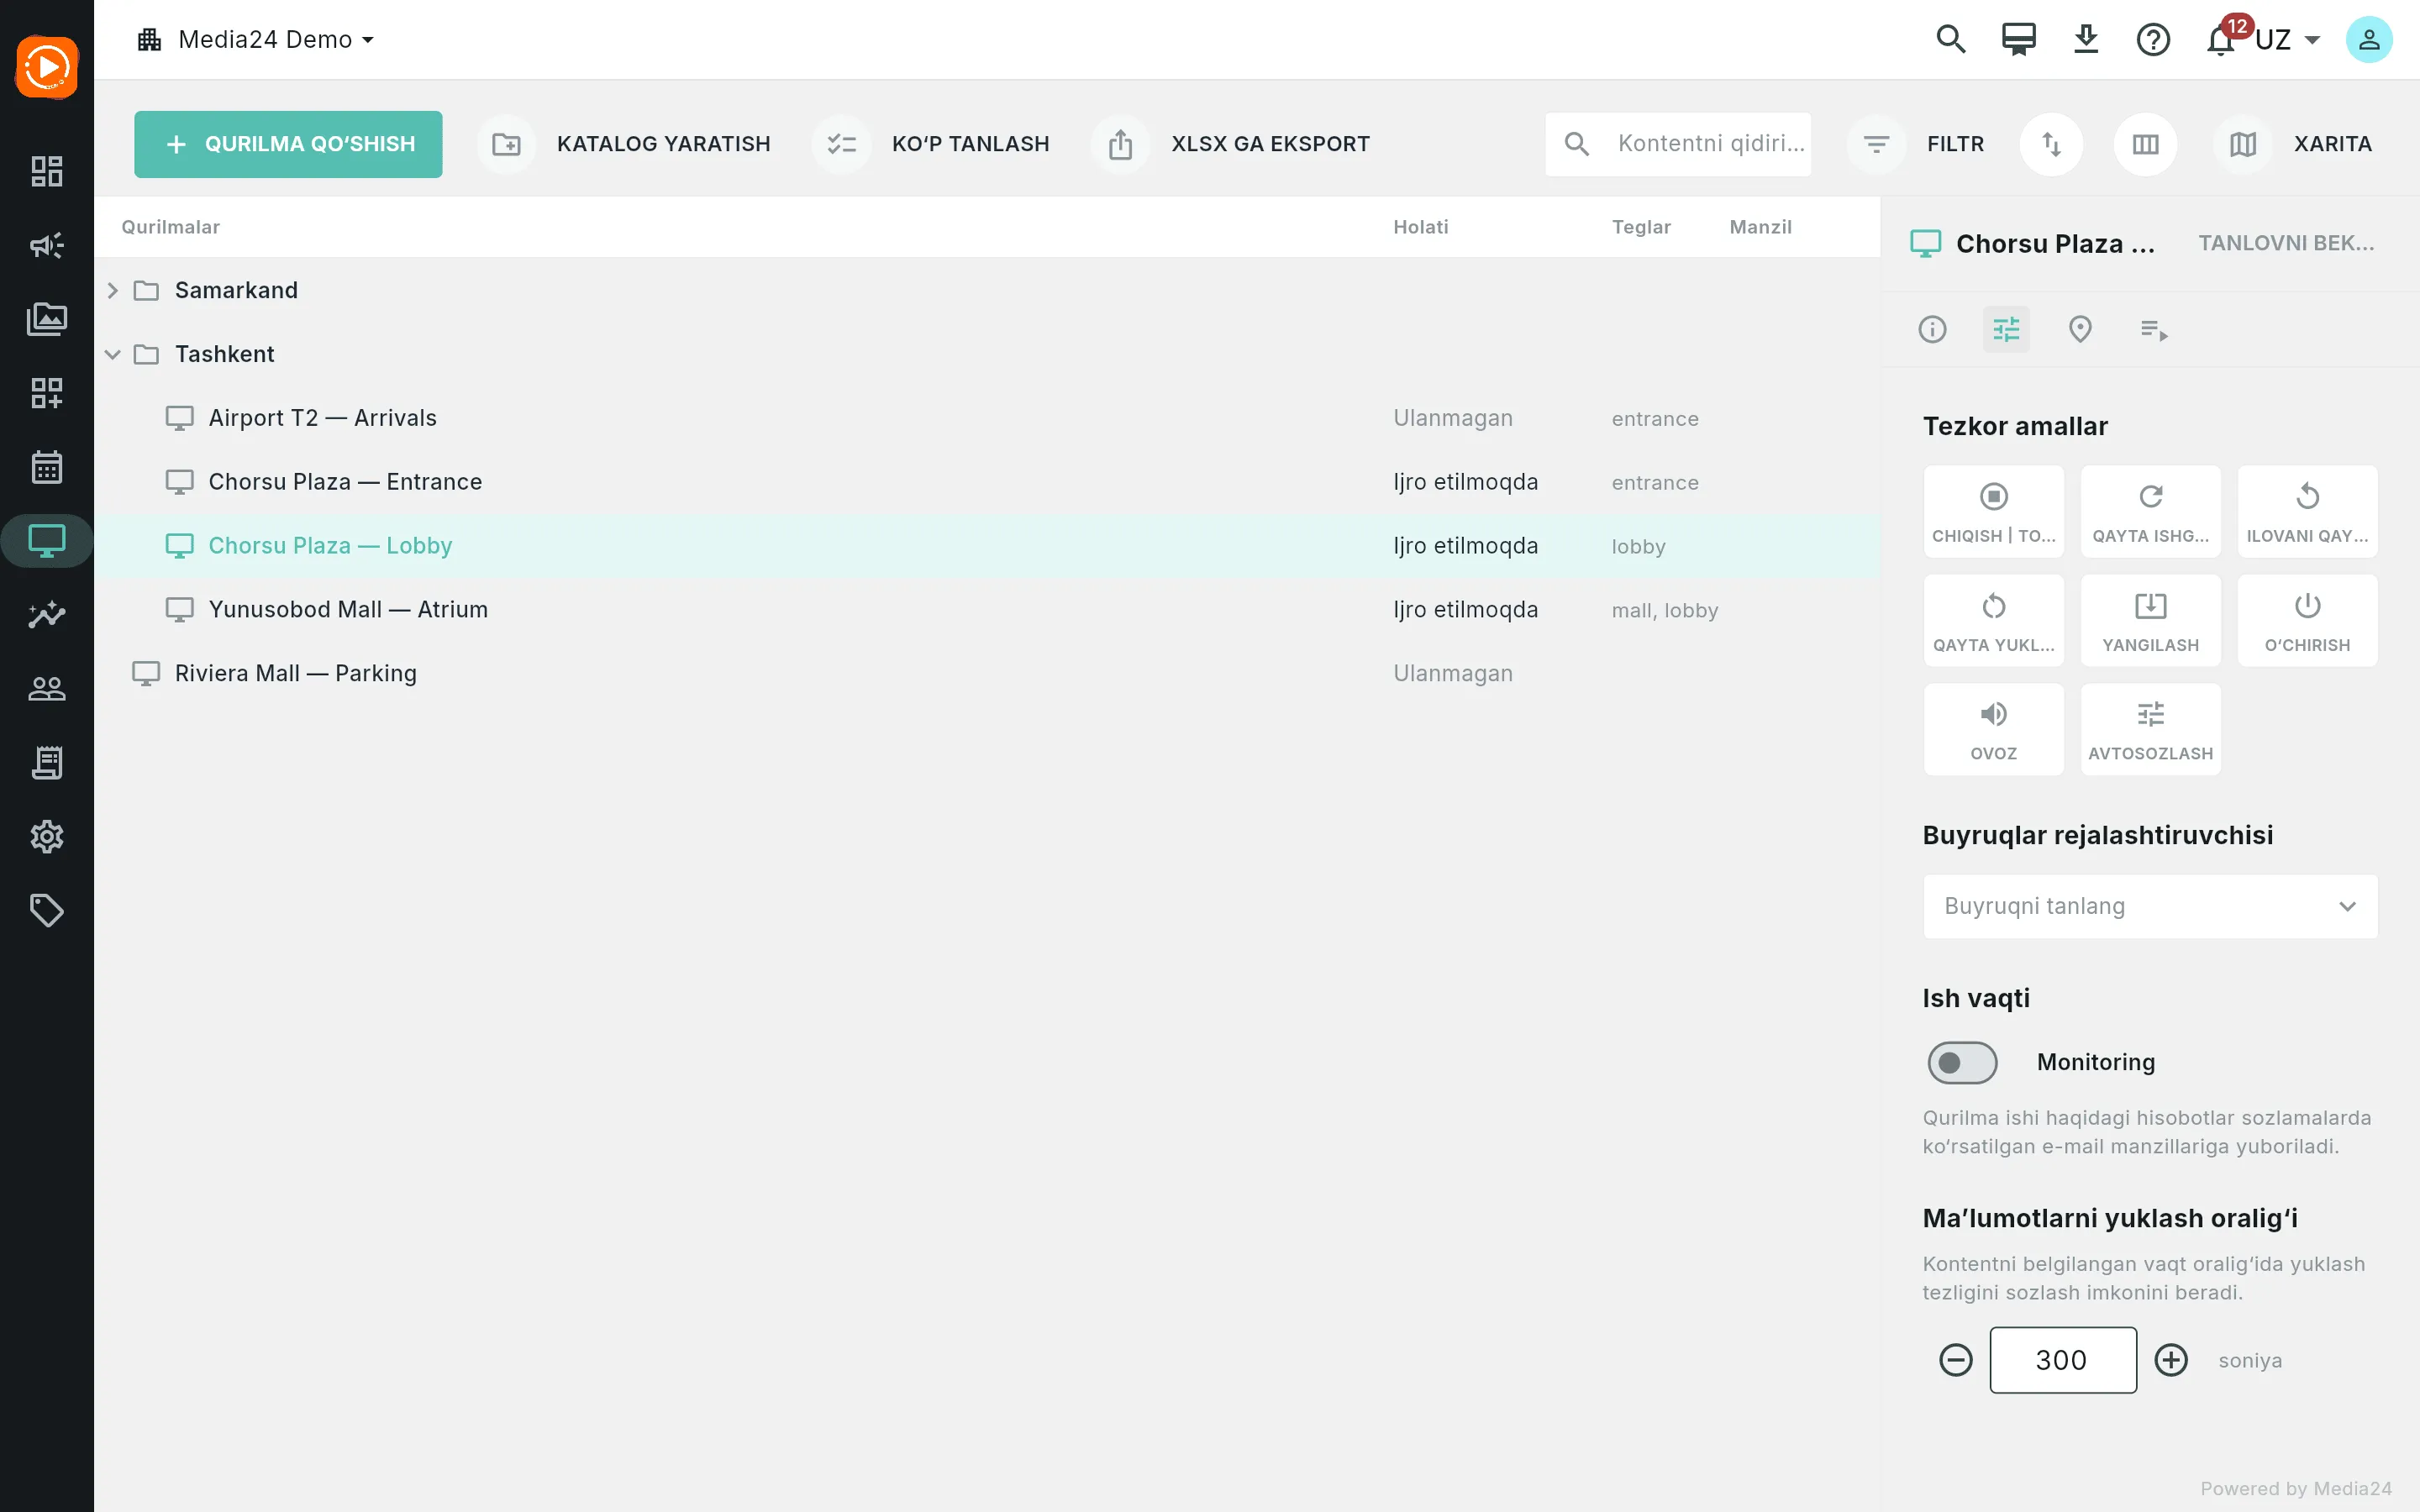Viewport: 2420px width, 1512px height.
Task: Click TANLOVNI BEK... cancel selection
Action: (2286, 243)
